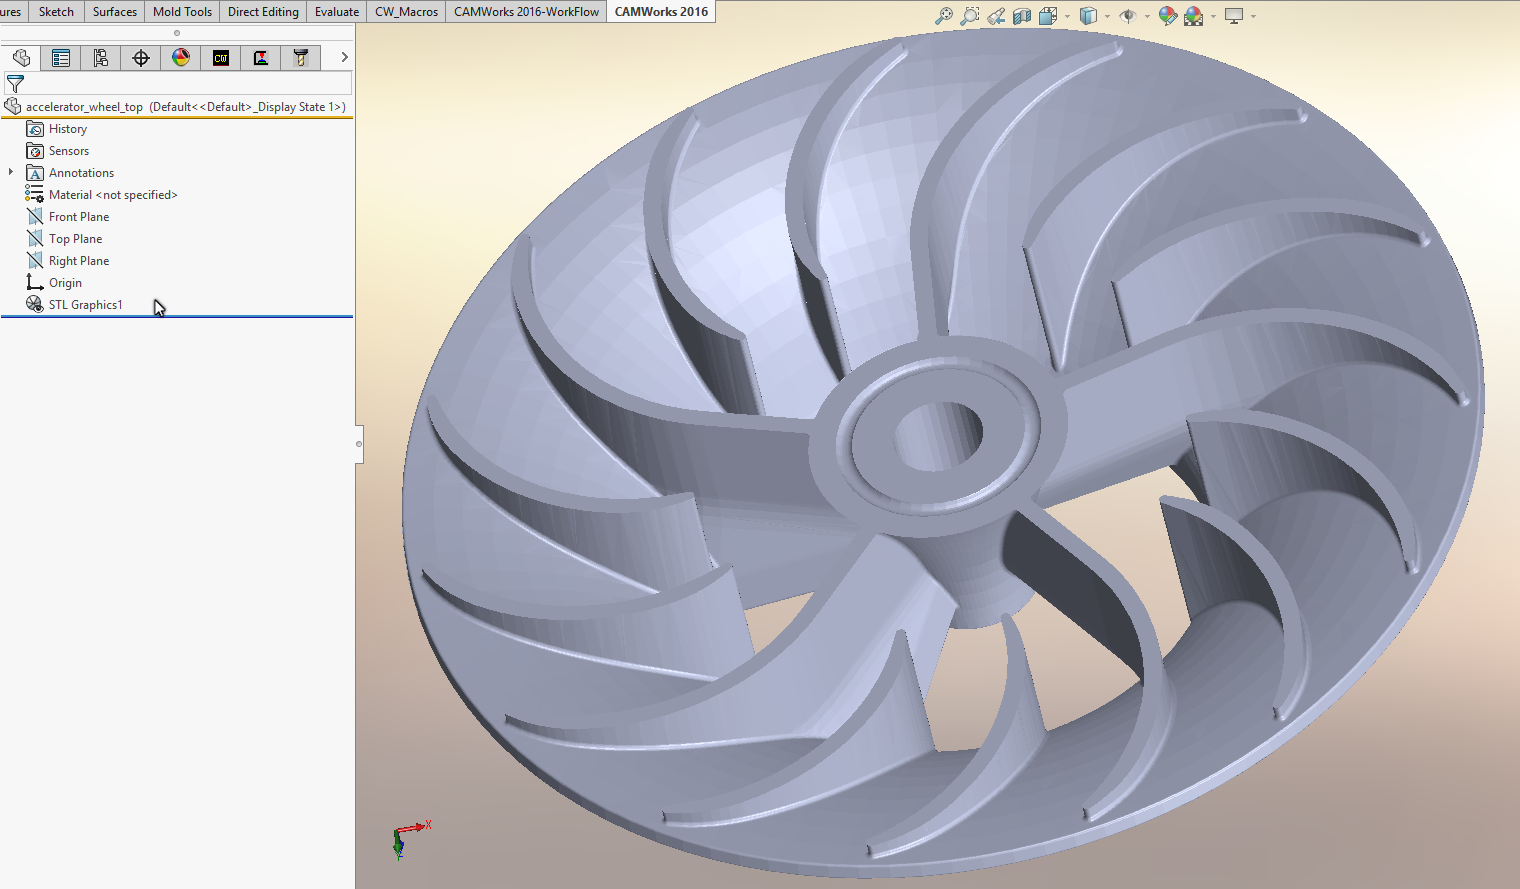
Task: Open the PropertyManager tab
Action: (x=61, y=58)
